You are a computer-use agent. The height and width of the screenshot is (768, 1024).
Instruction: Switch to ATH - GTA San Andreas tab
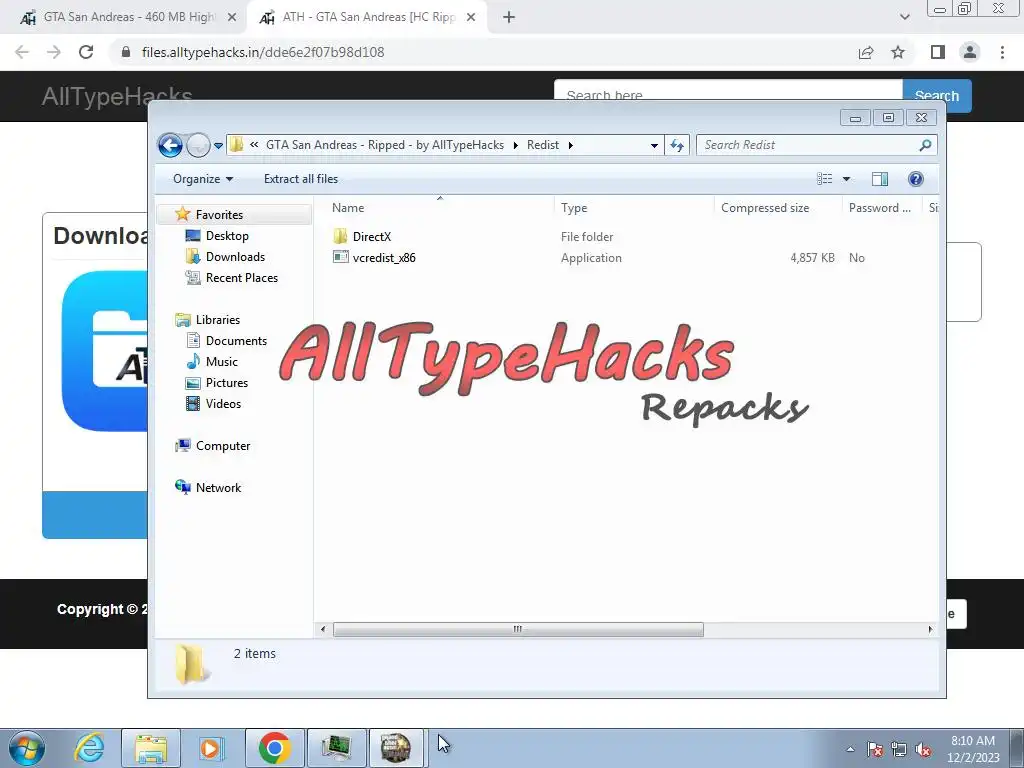coord(366,17)
